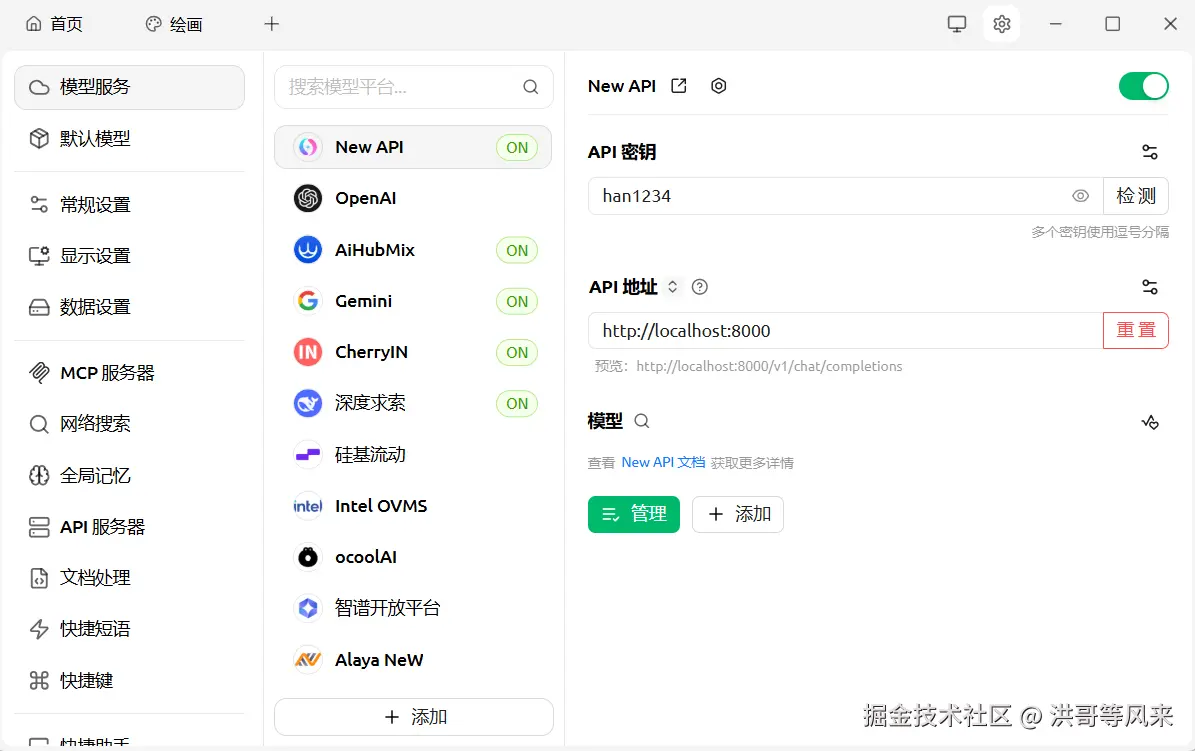This screenshot has height=751, width=1195.
Task: Select Alaya NeW provider logo
Action: [x=308, y=659]
